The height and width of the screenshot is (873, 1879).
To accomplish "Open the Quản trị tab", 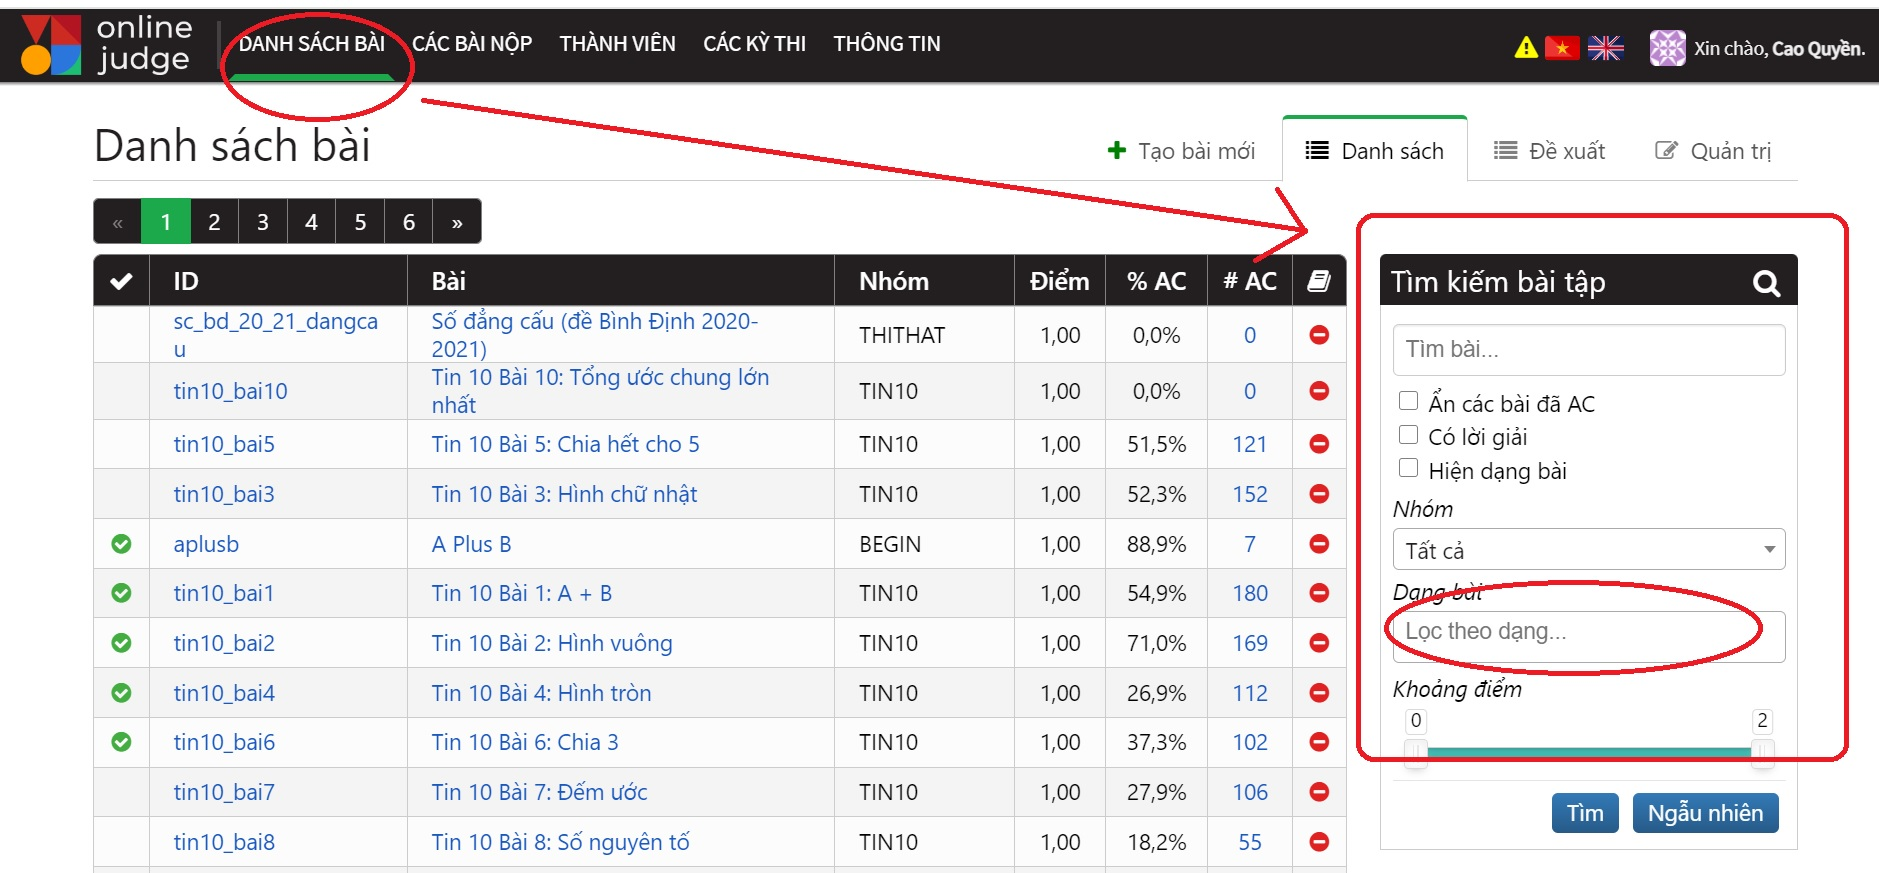I will point(1714,151).
